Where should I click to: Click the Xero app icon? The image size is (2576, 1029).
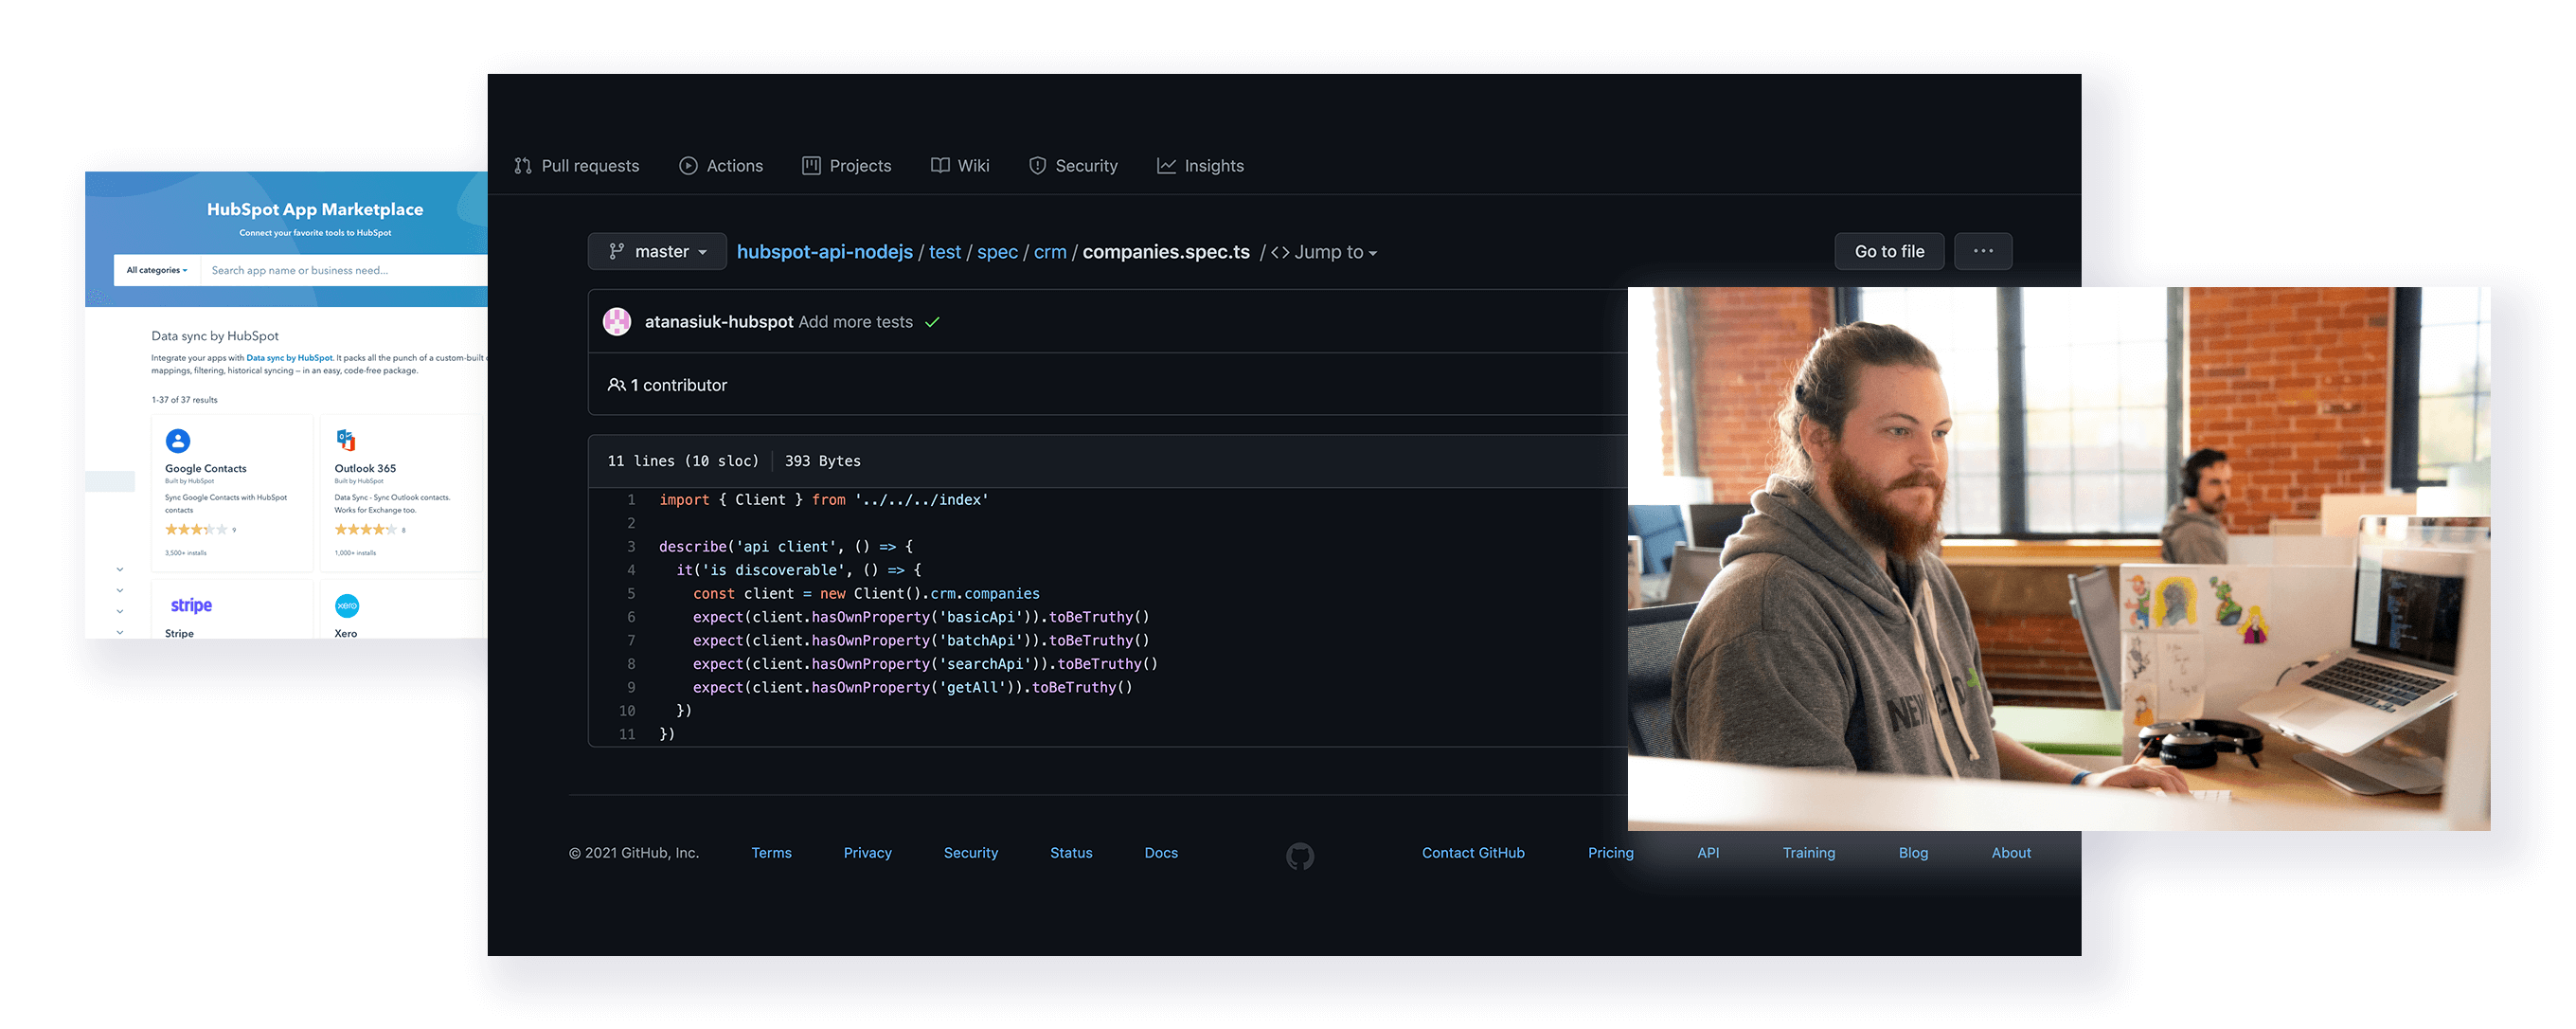coord(347,606)
